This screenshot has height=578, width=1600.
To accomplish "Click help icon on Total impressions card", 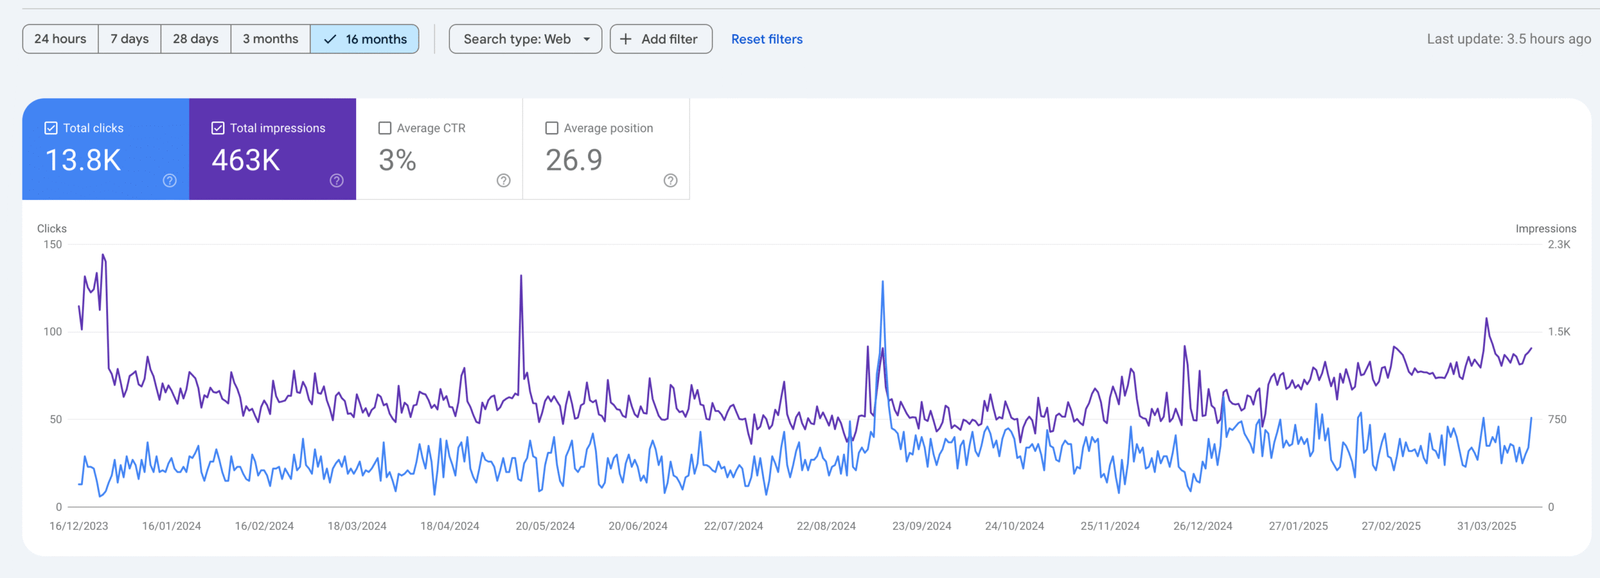I will pos(337,181).
